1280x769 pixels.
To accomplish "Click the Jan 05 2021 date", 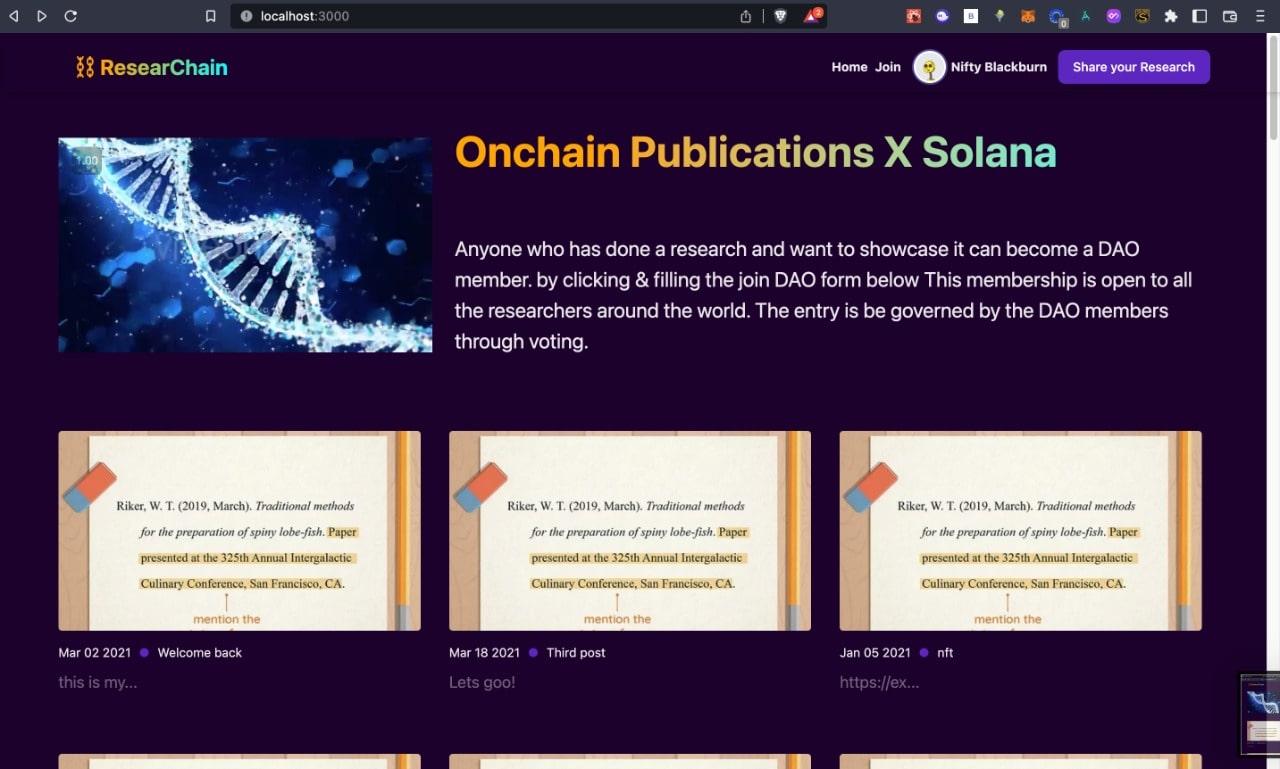I will click(875, 653).
